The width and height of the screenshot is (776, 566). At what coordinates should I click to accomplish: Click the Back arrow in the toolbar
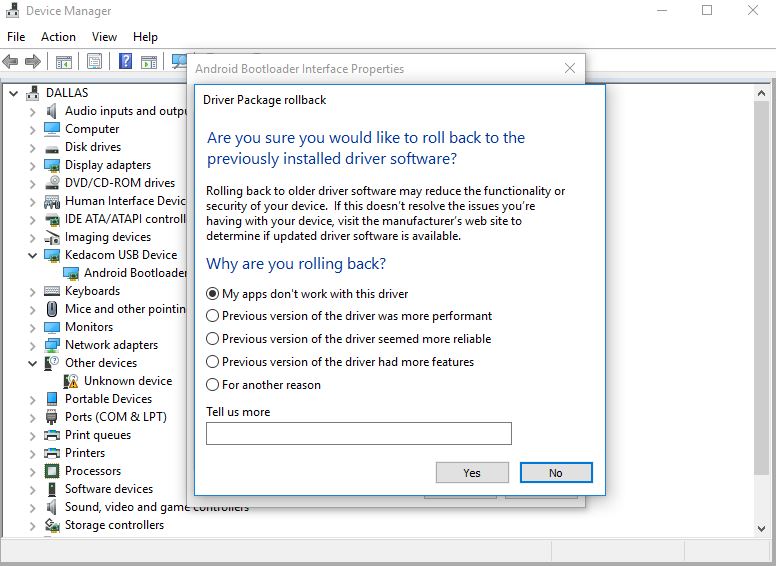click(x=11, y=62)
